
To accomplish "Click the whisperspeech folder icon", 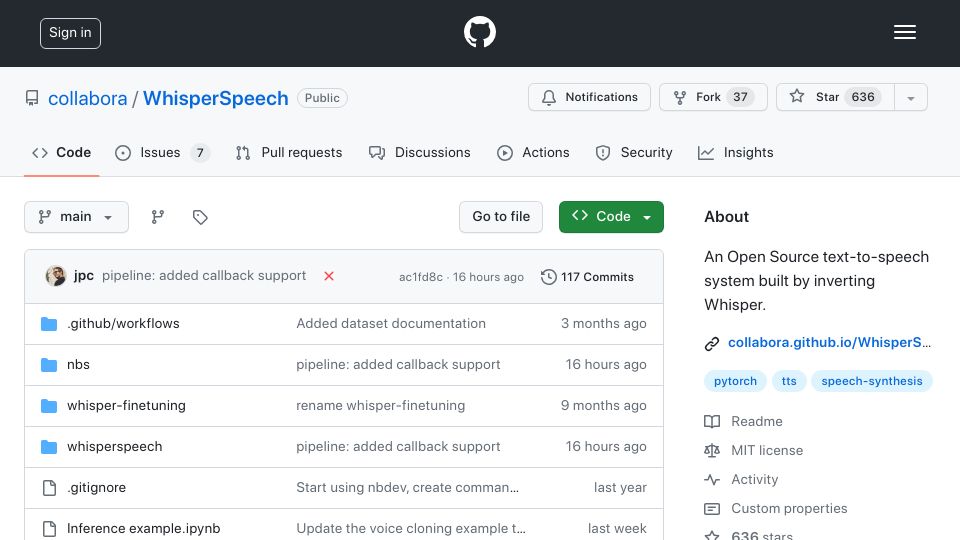I will click(x=49, y=447).
